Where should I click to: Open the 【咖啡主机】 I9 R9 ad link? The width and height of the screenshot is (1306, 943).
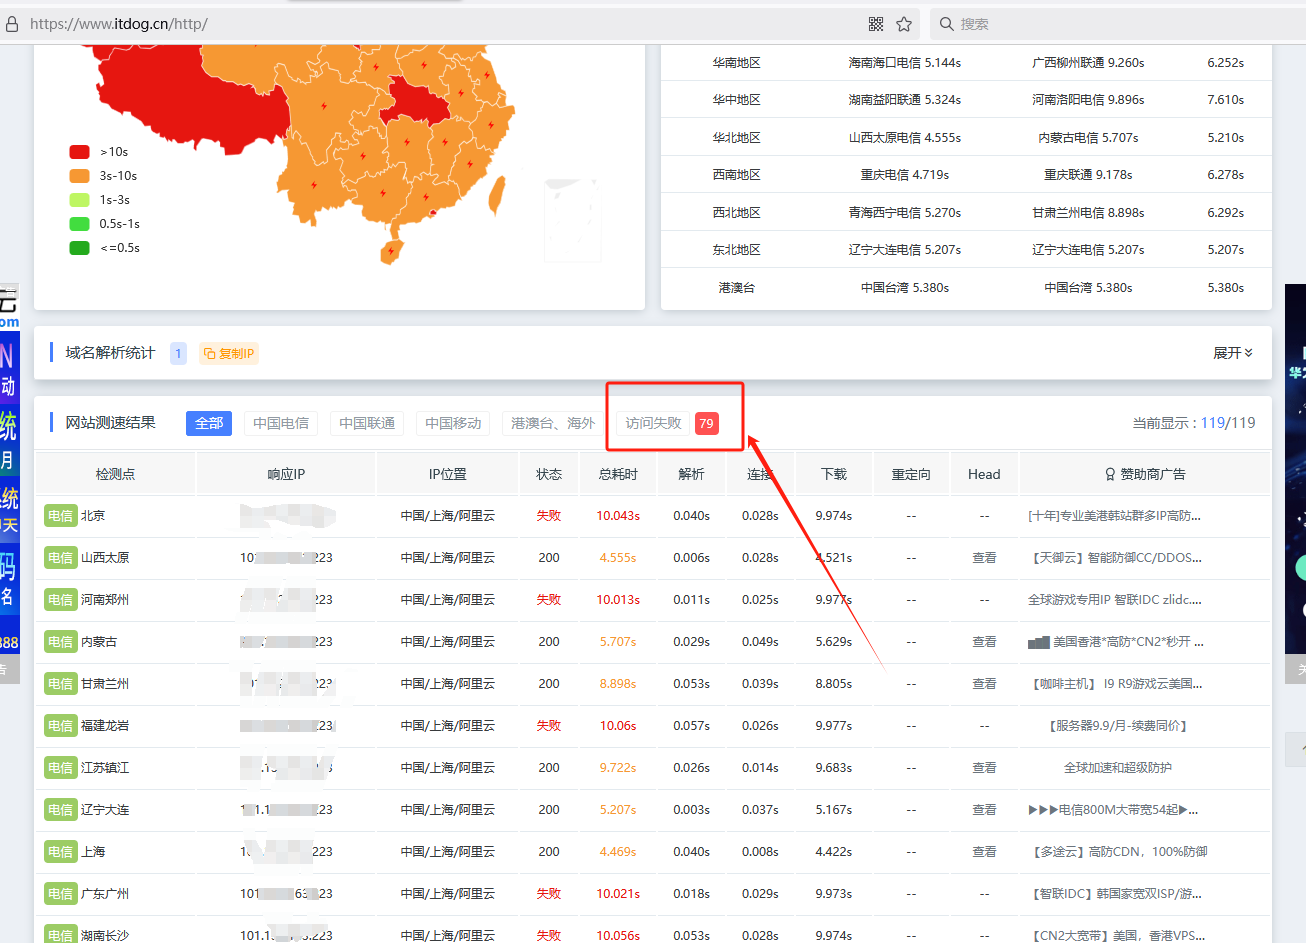tap(1117, 684)
